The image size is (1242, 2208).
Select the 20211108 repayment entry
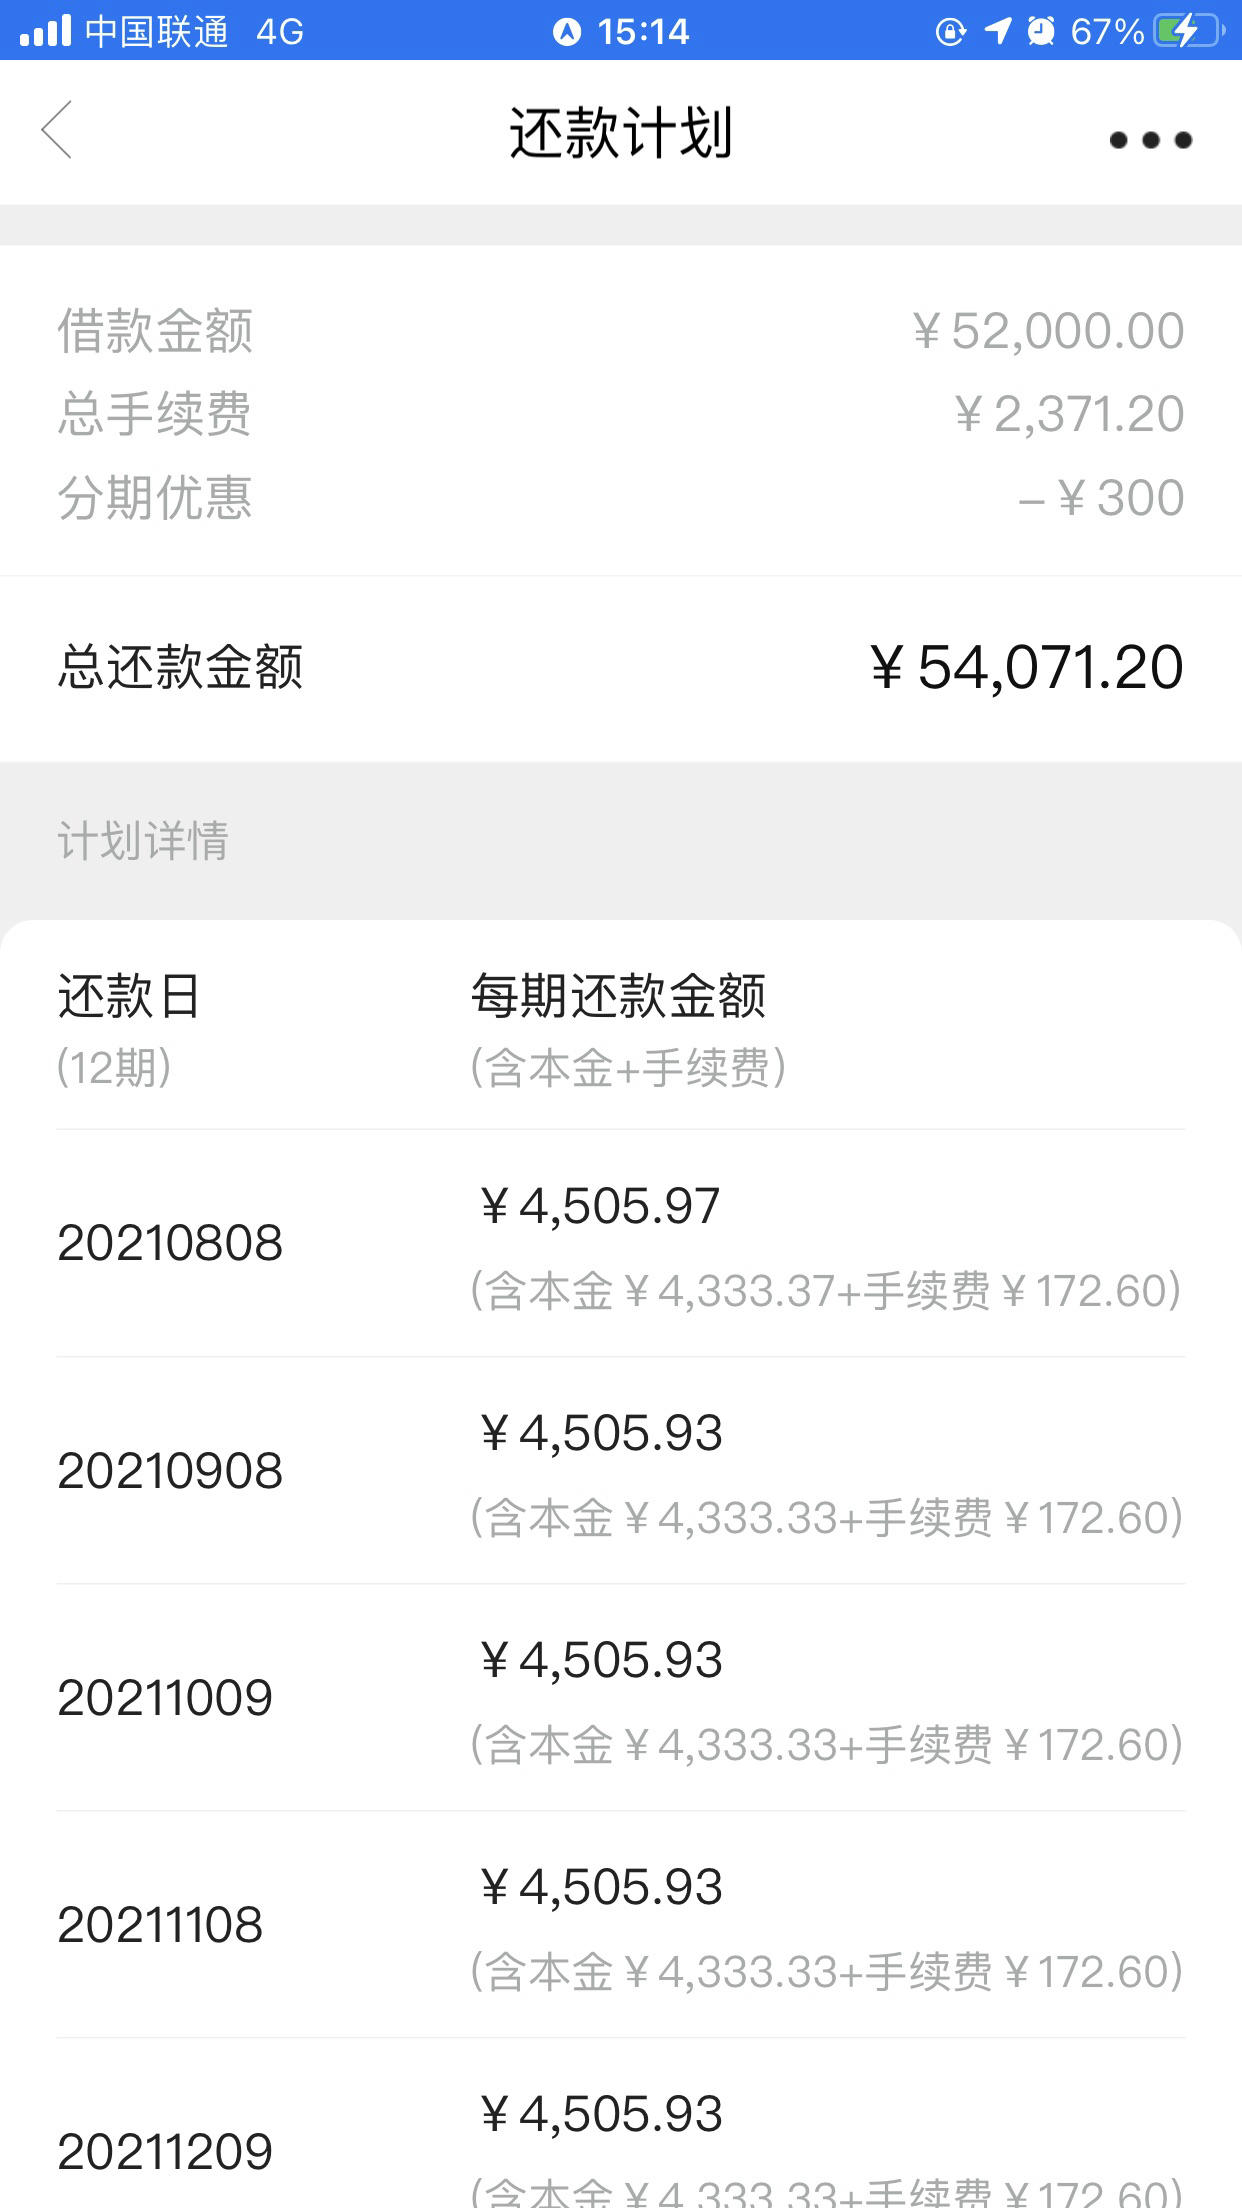pyautogui.click(x=621, y=1924)
